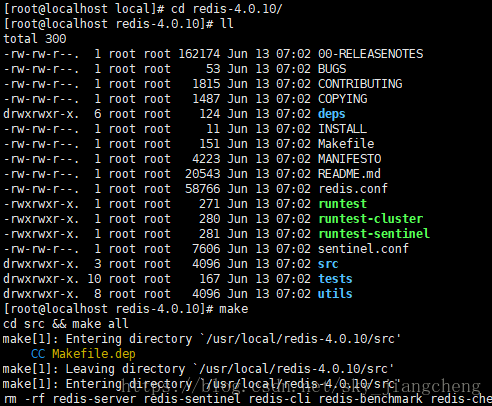Click the Makefile entry in listing
The image size is (492, 406).
click(x=346, y=144)
